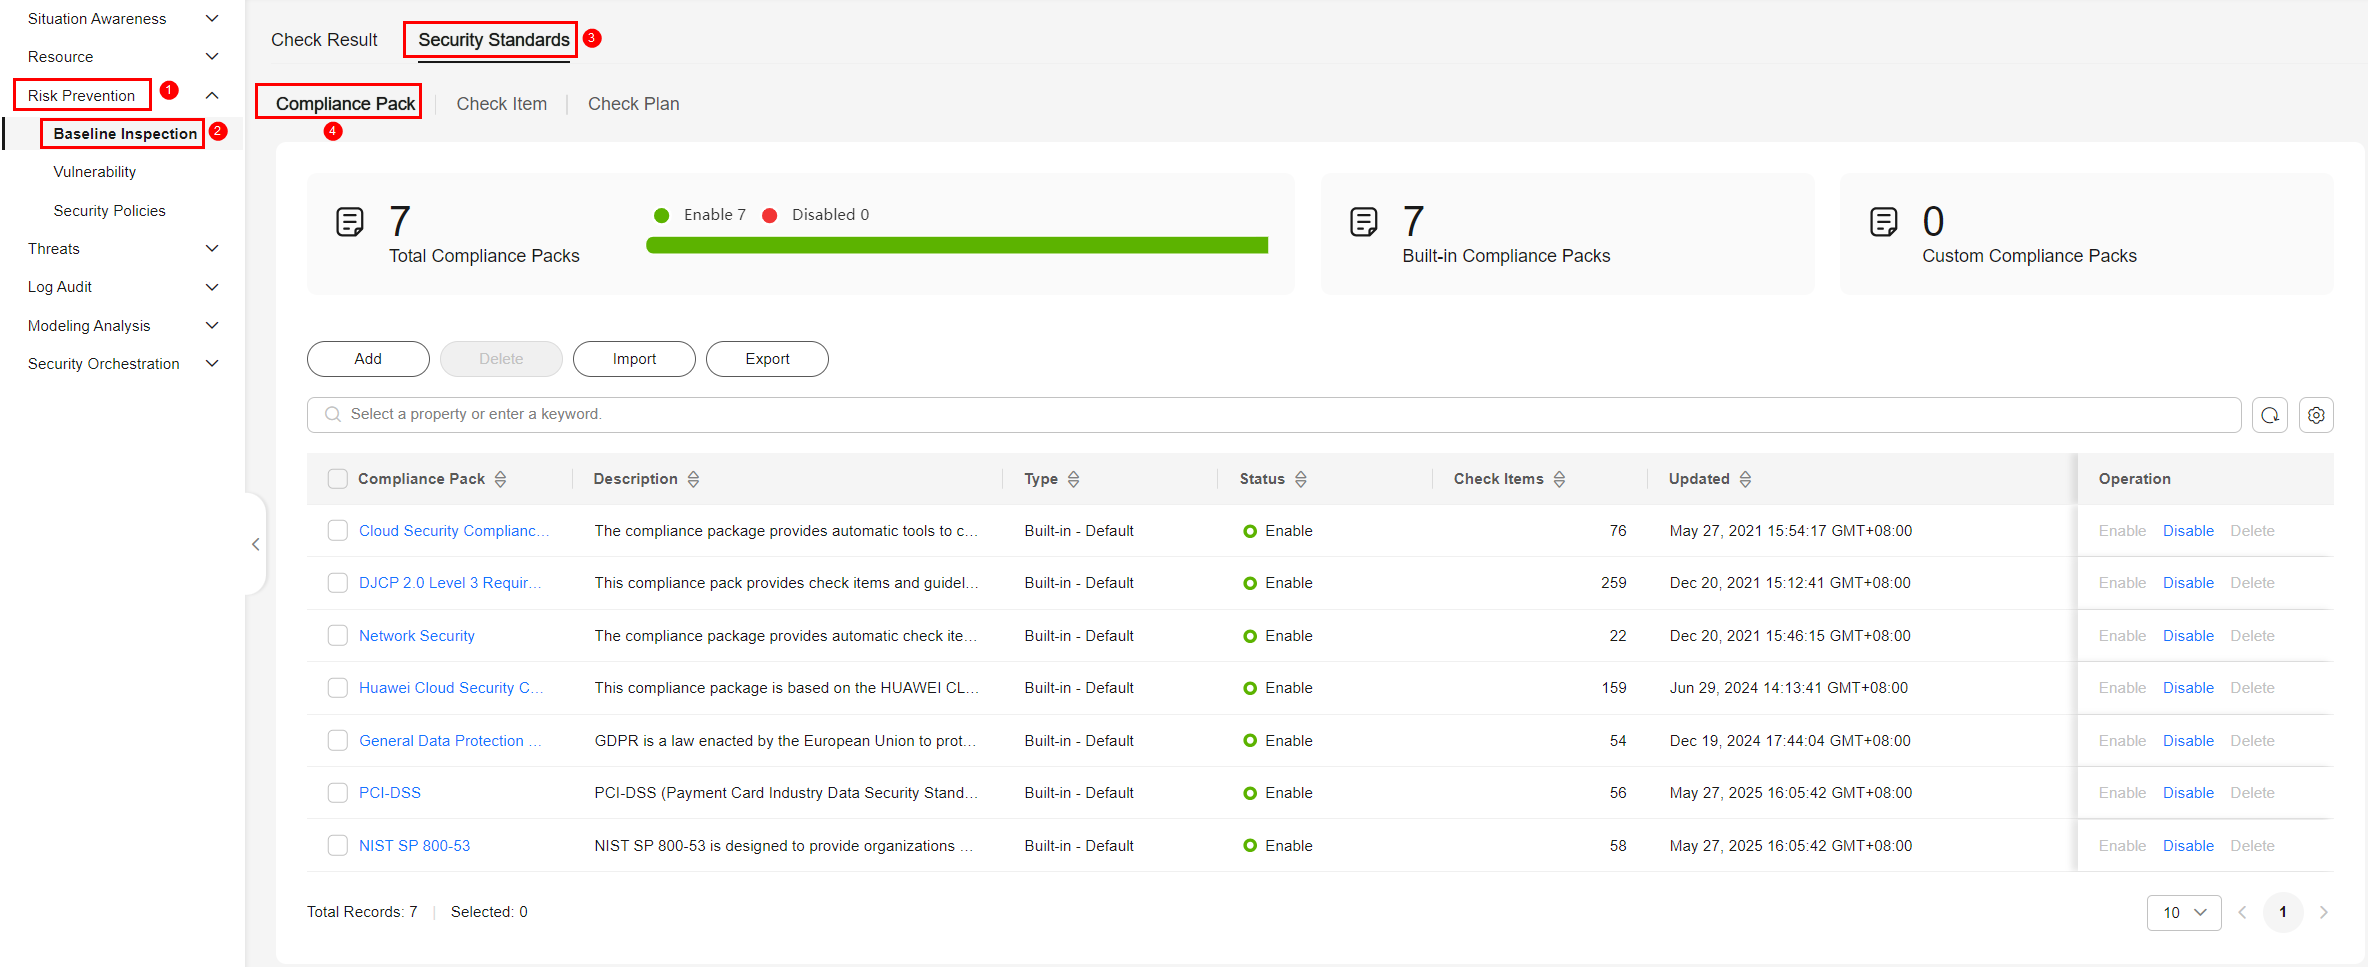Check the General Data Protection row checkbox

click(338, 741)
